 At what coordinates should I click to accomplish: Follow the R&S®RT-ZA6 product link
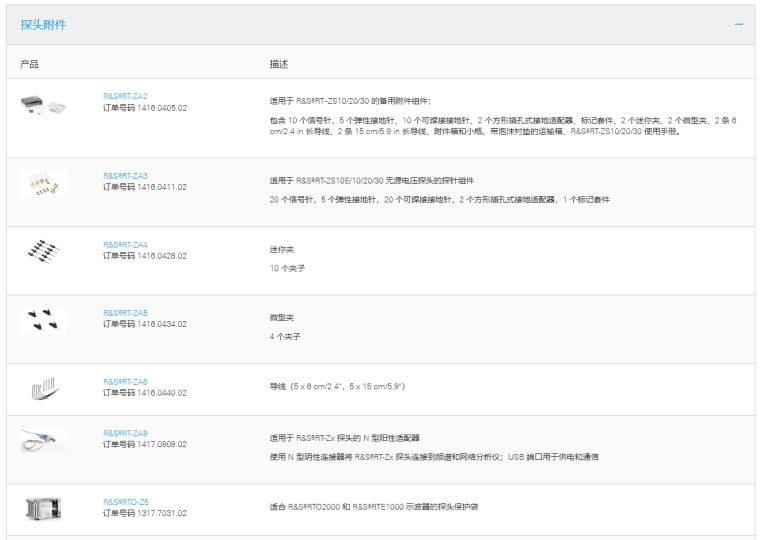[125, 382]
